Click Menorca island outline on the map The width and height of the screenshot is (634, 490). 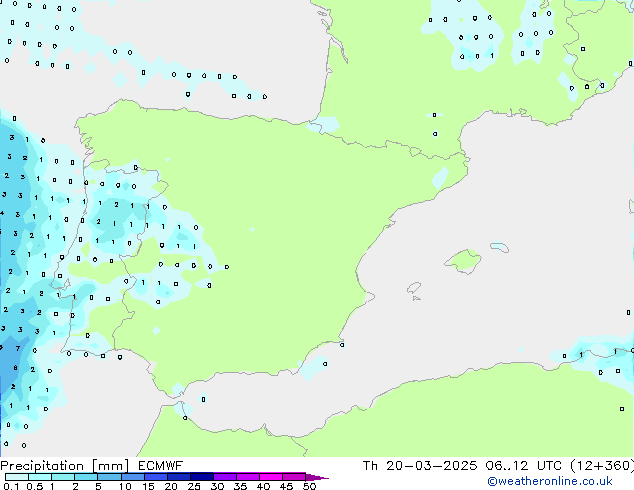(x=499, y=247)
